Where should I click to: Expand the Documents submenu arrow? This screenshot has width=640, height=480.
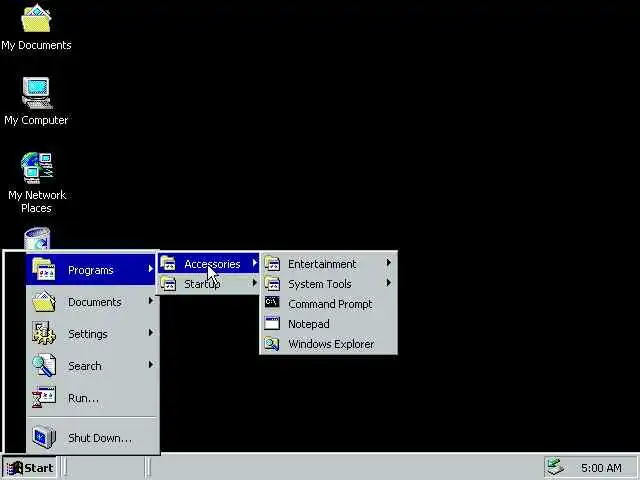[x=151, y=301]
